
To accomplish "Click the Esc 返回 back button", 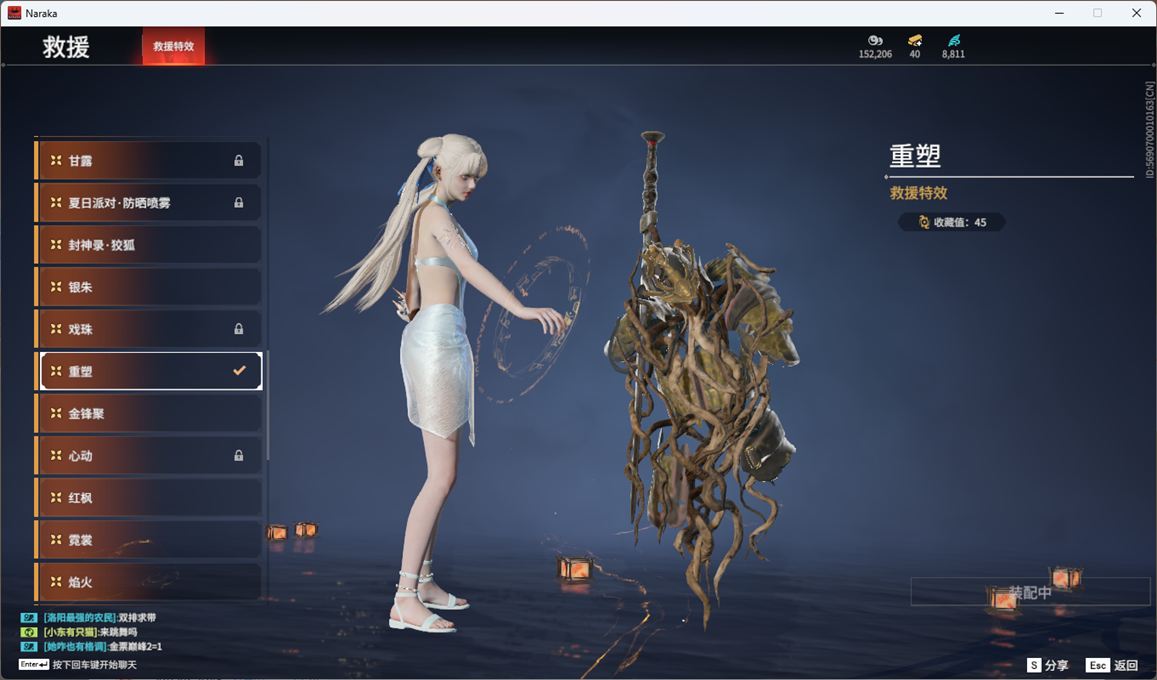I will [1113, 665].
